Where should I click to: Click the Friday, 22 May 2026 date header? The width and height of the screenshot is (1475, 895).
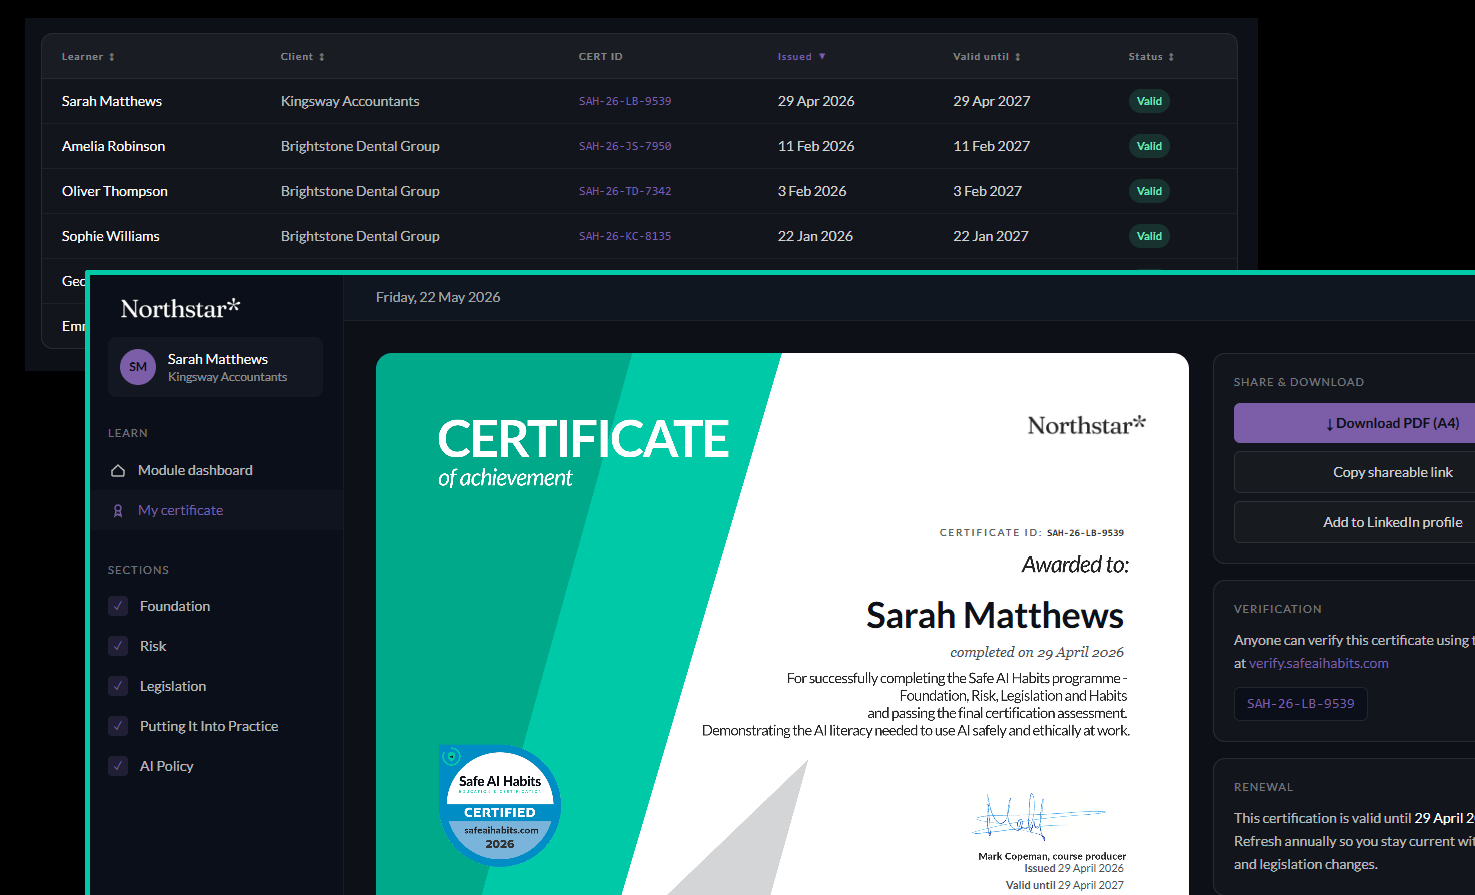point(438,297)
